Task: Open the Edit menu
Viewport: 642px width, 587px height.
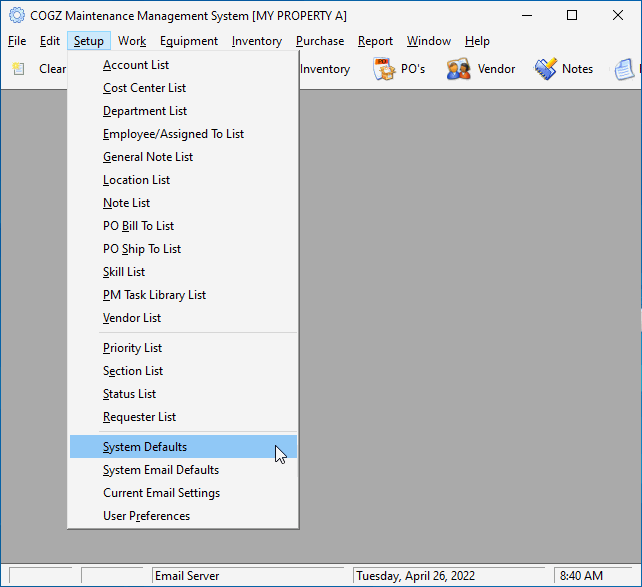Action: [50, 41]
